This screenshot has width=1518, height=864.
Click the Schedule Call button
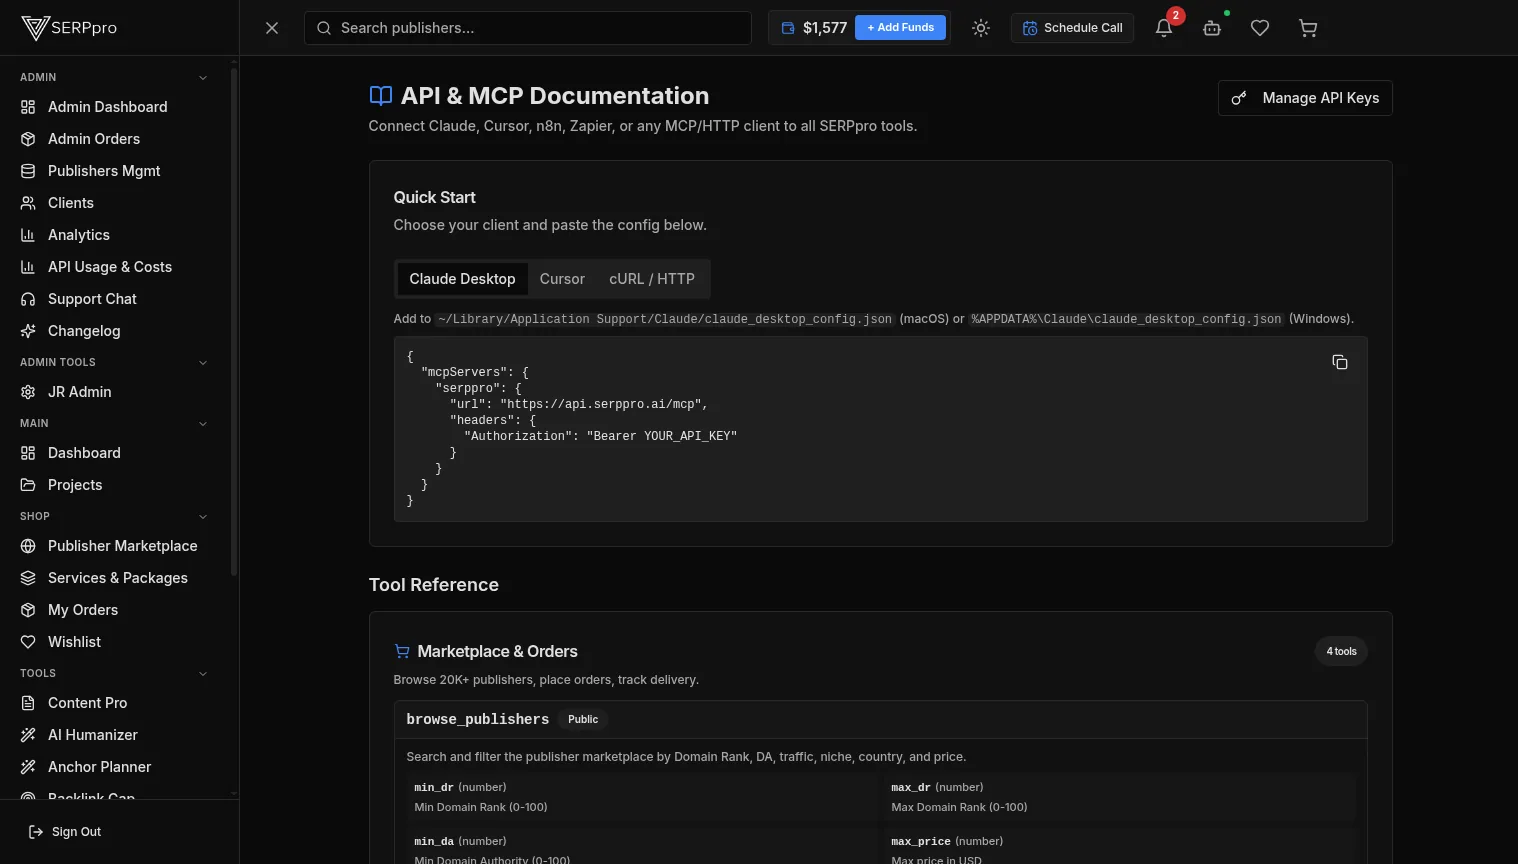(1072, 28)
